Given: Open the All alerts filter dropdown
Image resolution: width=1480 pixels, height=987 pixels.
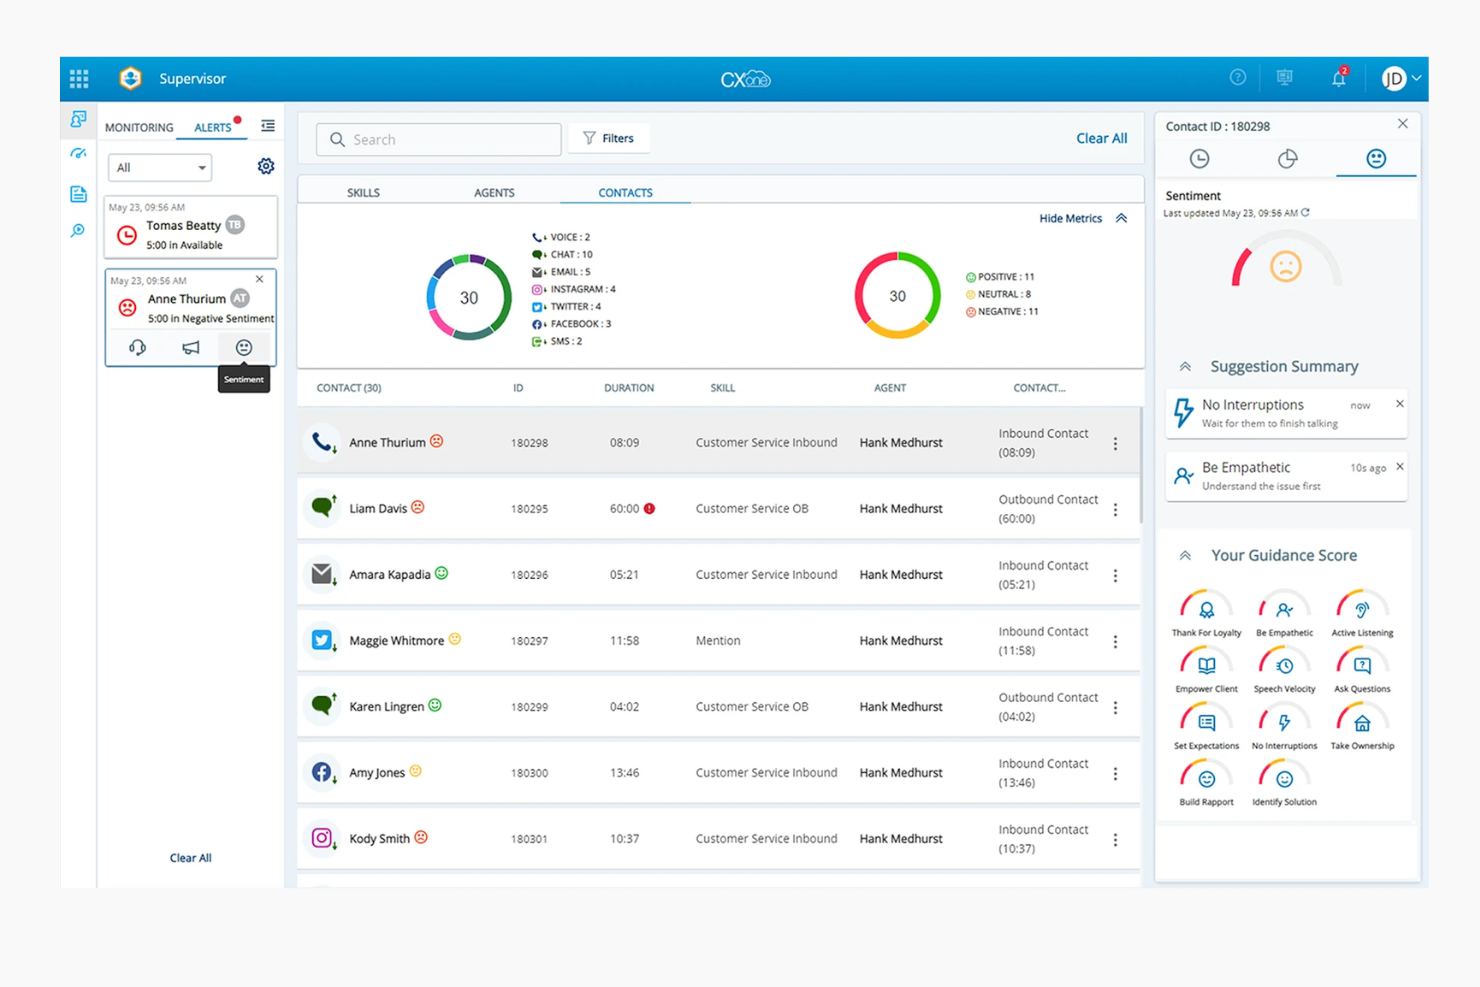Looking at the screenshot, I should (160, 167).
